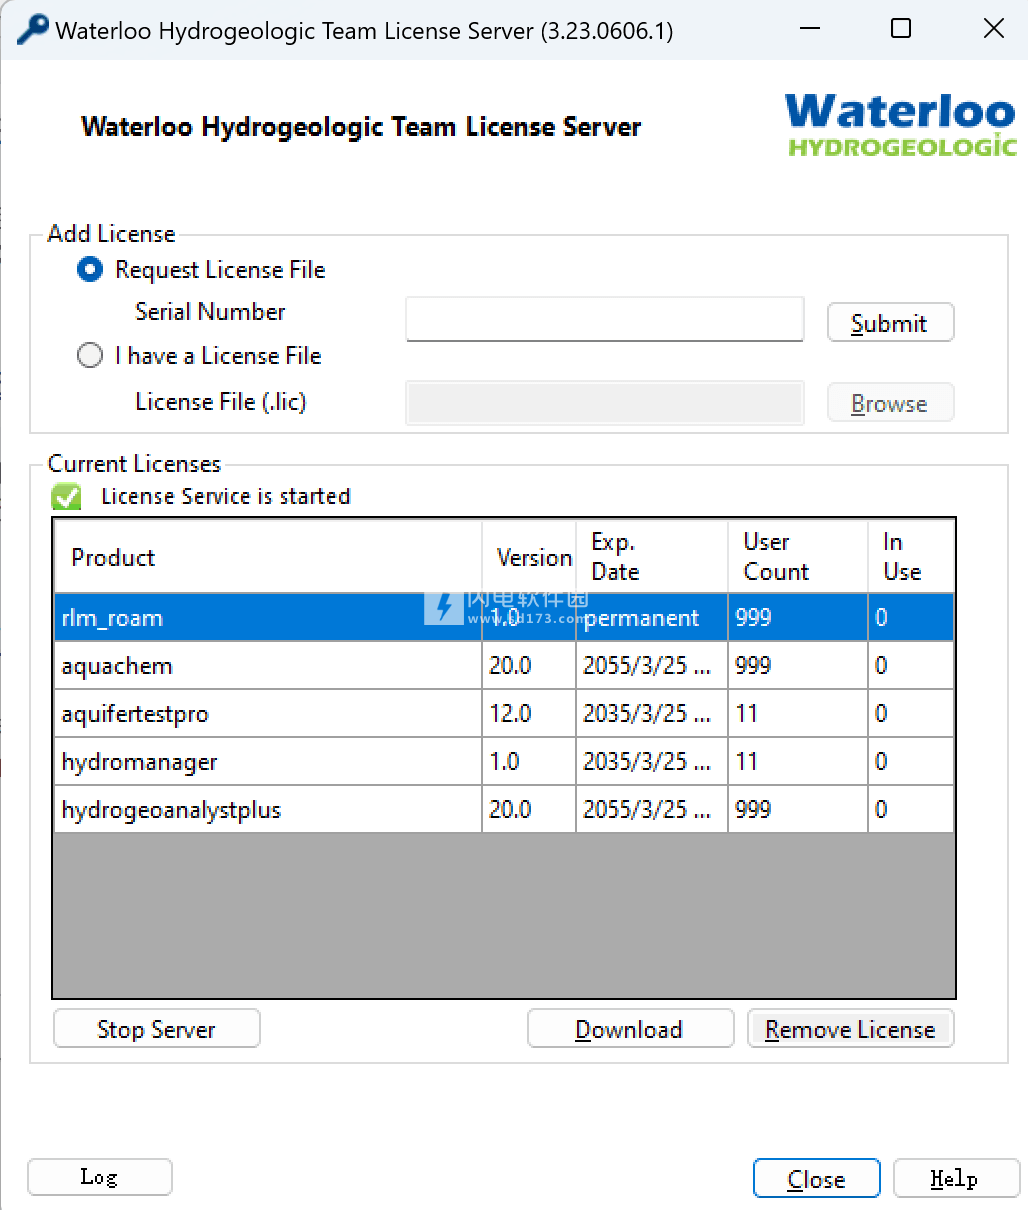1028x1210 pixels.
Task: Close the window with the title bar X
Action: [x=993, y=28]
